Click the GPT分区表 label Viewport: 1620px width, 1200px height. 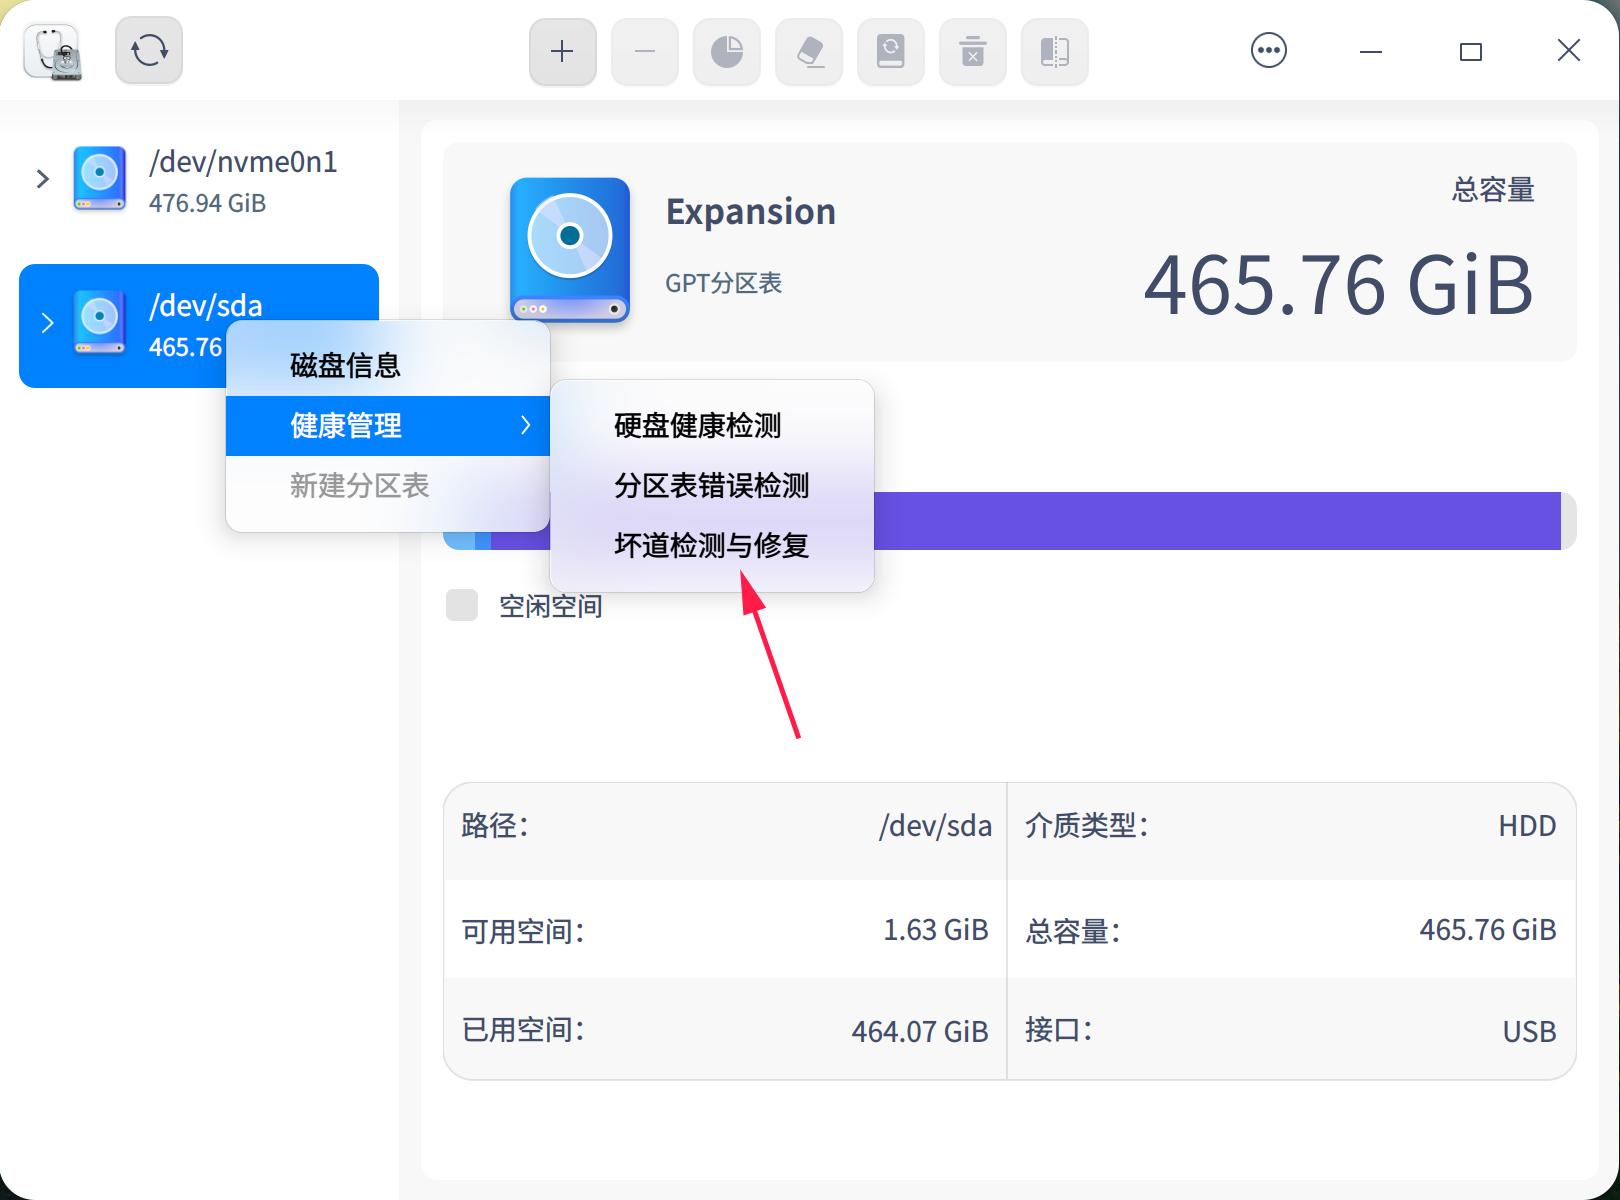pyautogui.click(x=724, y=283)
